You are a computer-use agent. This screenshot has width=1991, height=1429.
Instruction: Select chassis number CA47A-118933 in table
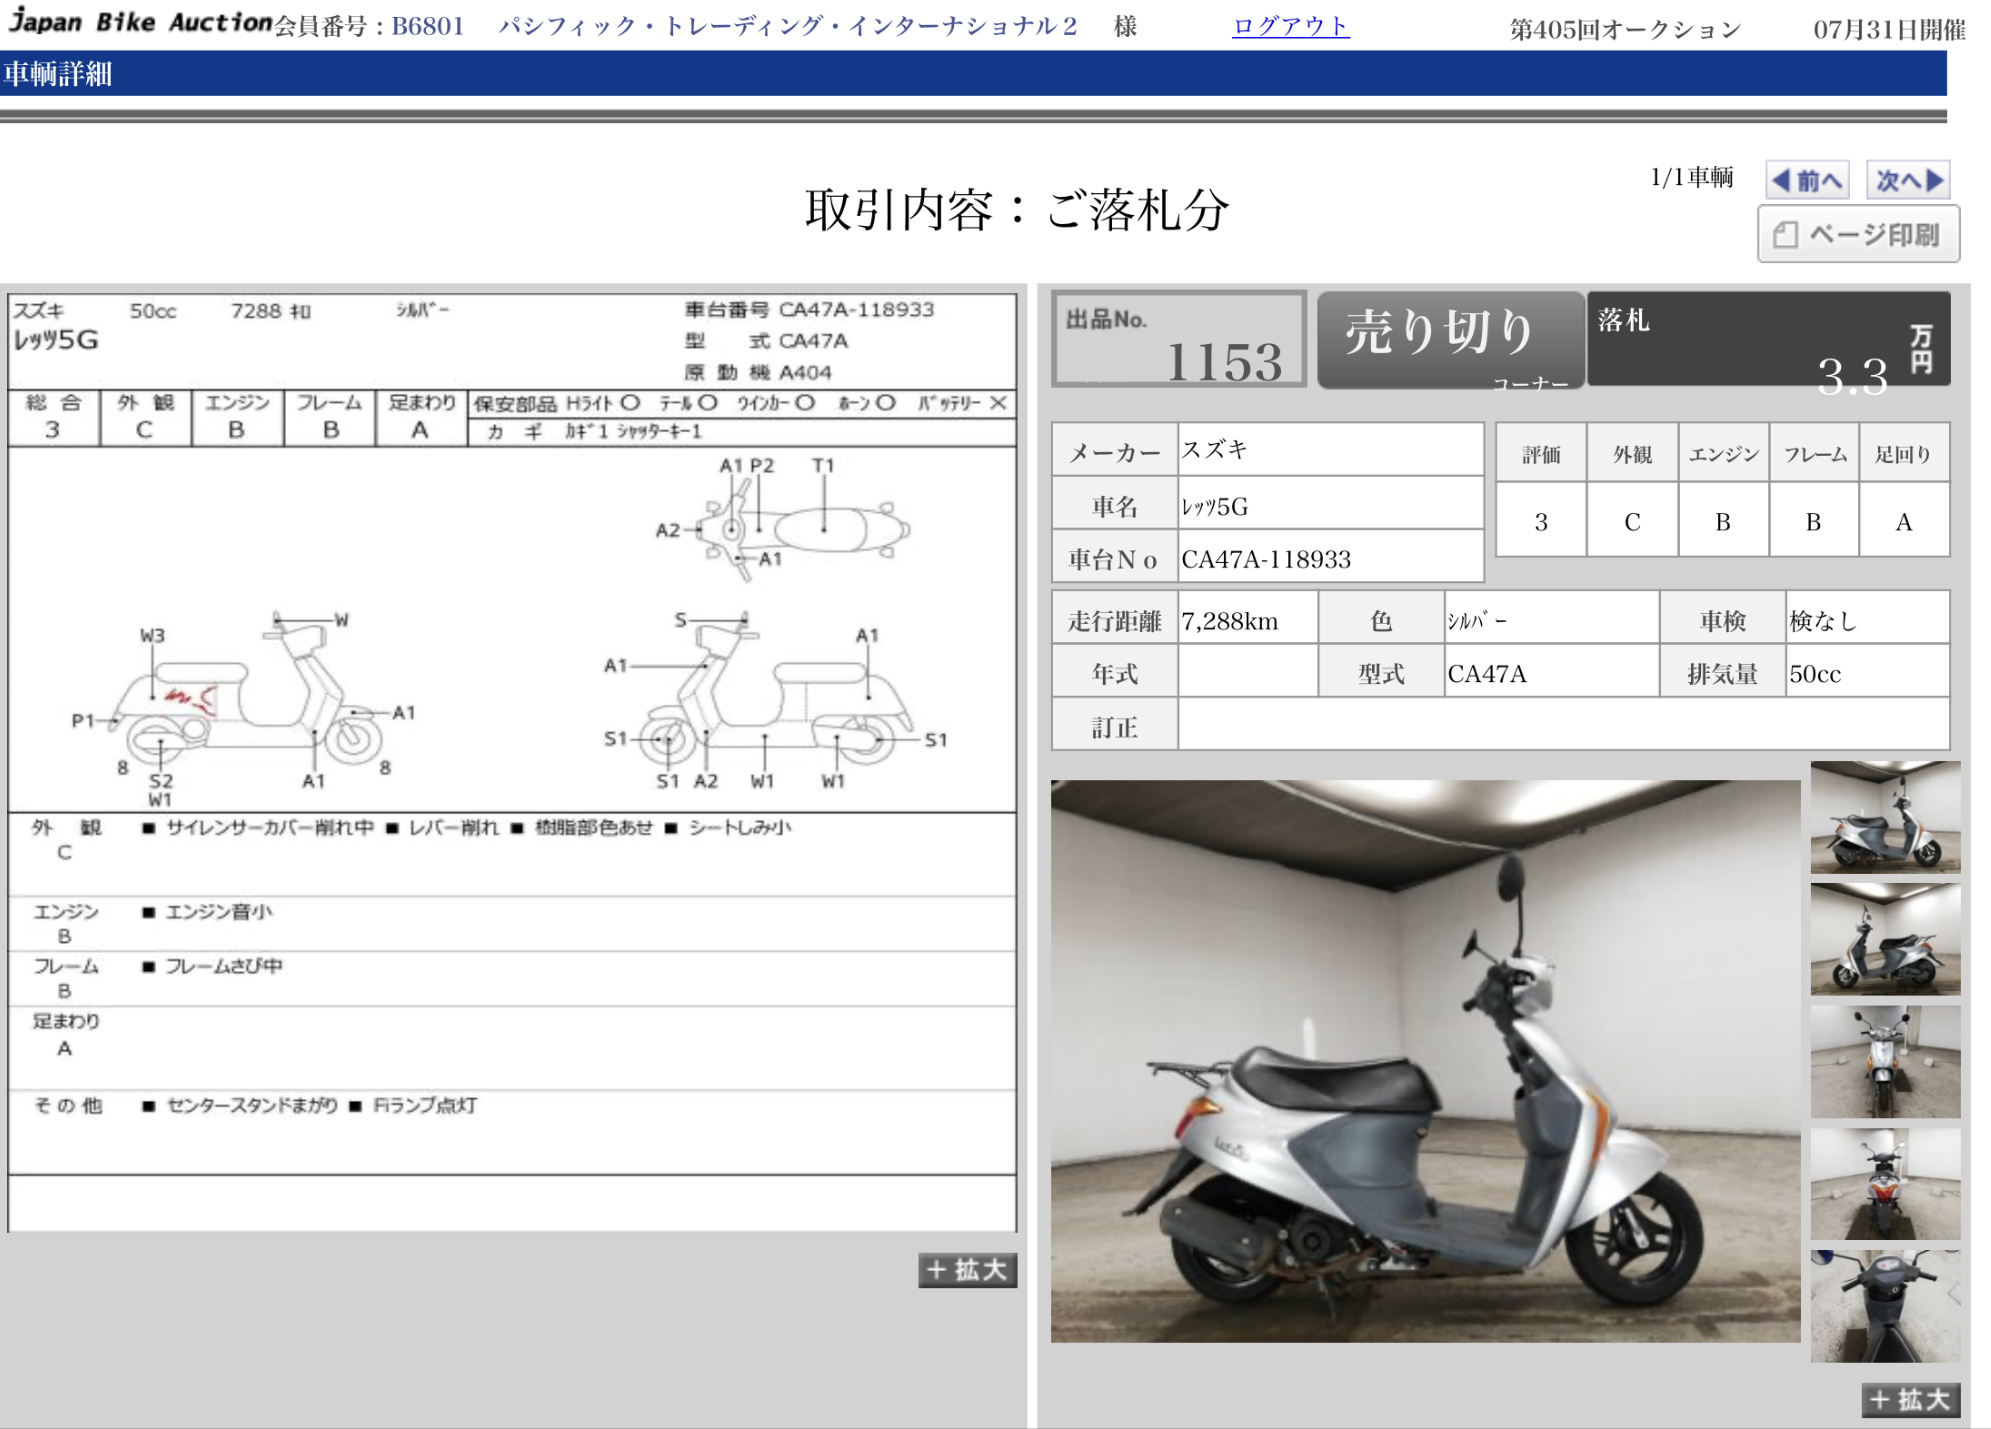click(x=1266, y=559)
